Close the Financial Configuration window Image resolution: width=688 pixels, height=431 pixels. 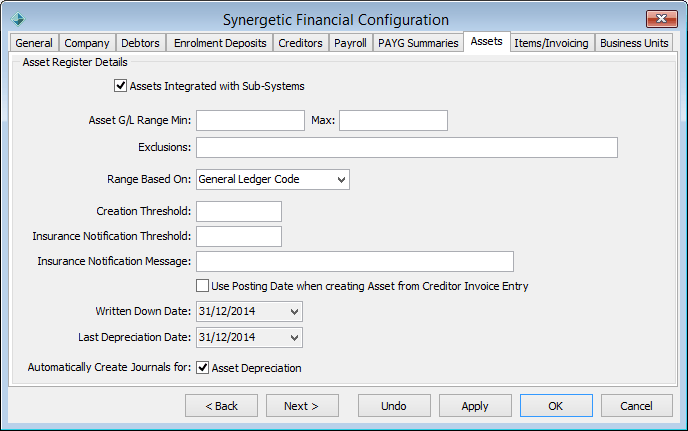tap(661, 18)
